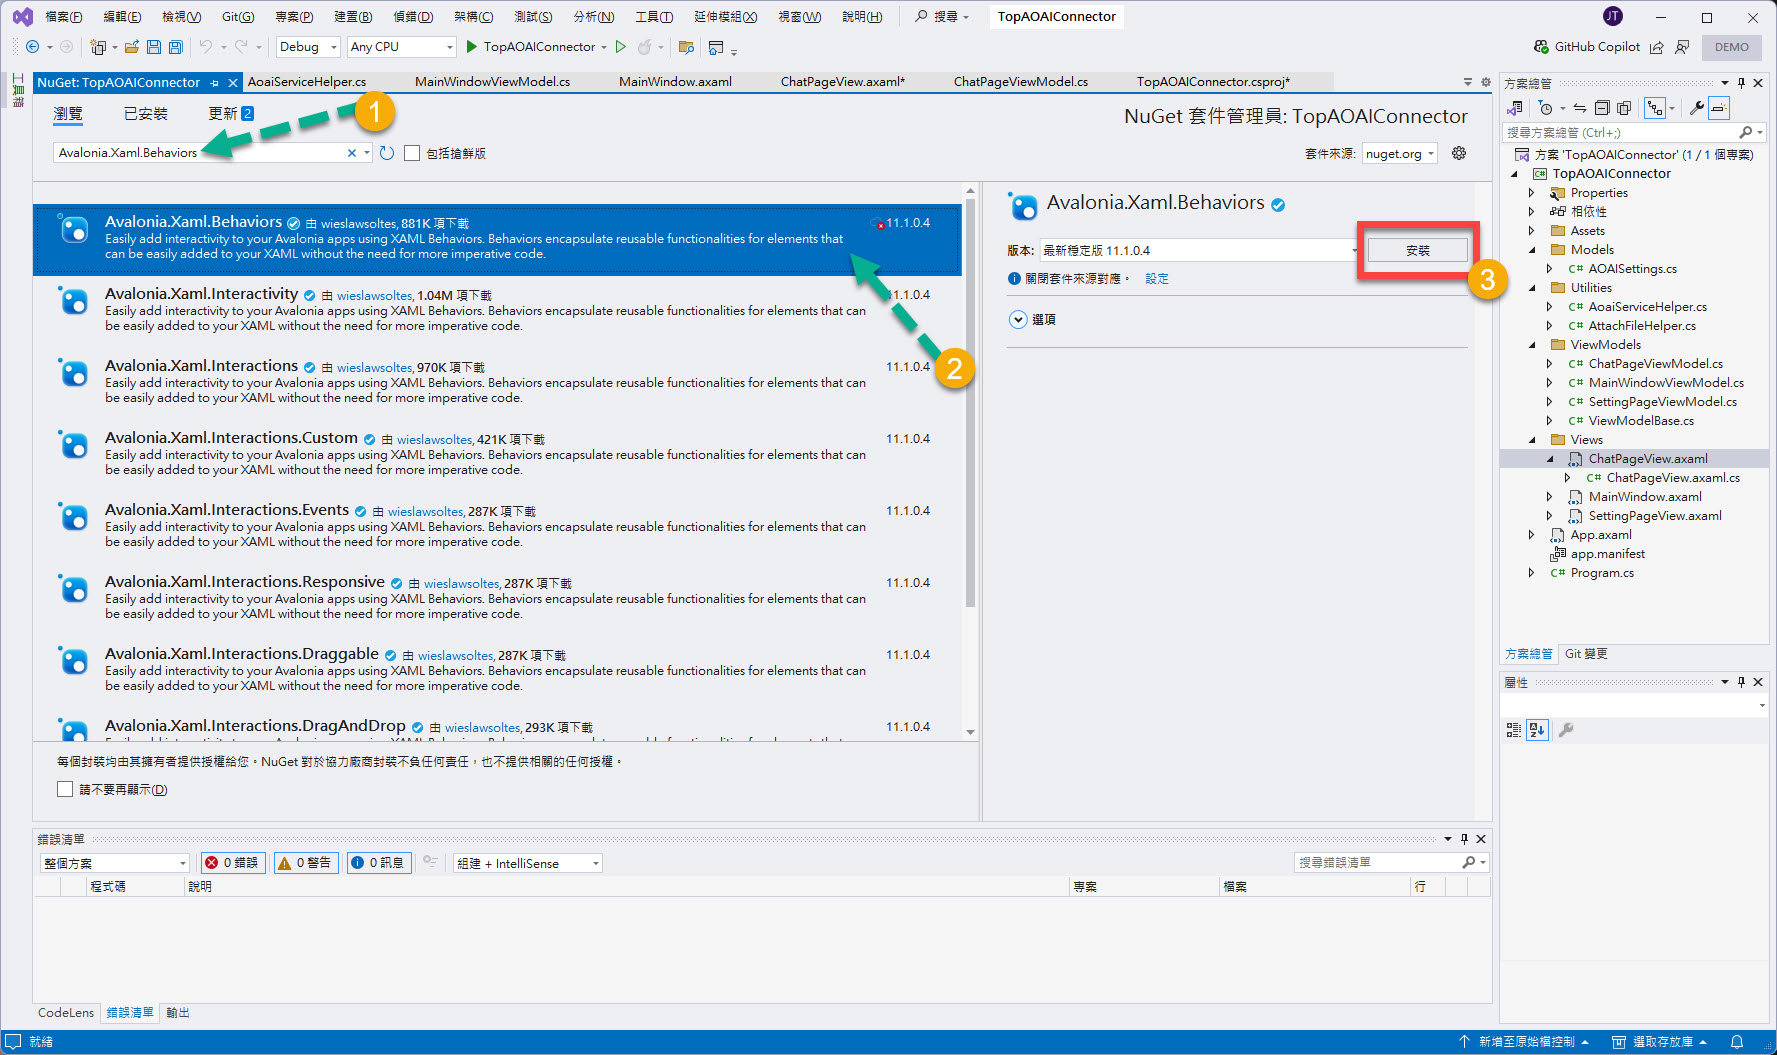The width and height of the screenshot is (1777, 1055).
Task: Click the find in files folder icon
Action: 686,47
